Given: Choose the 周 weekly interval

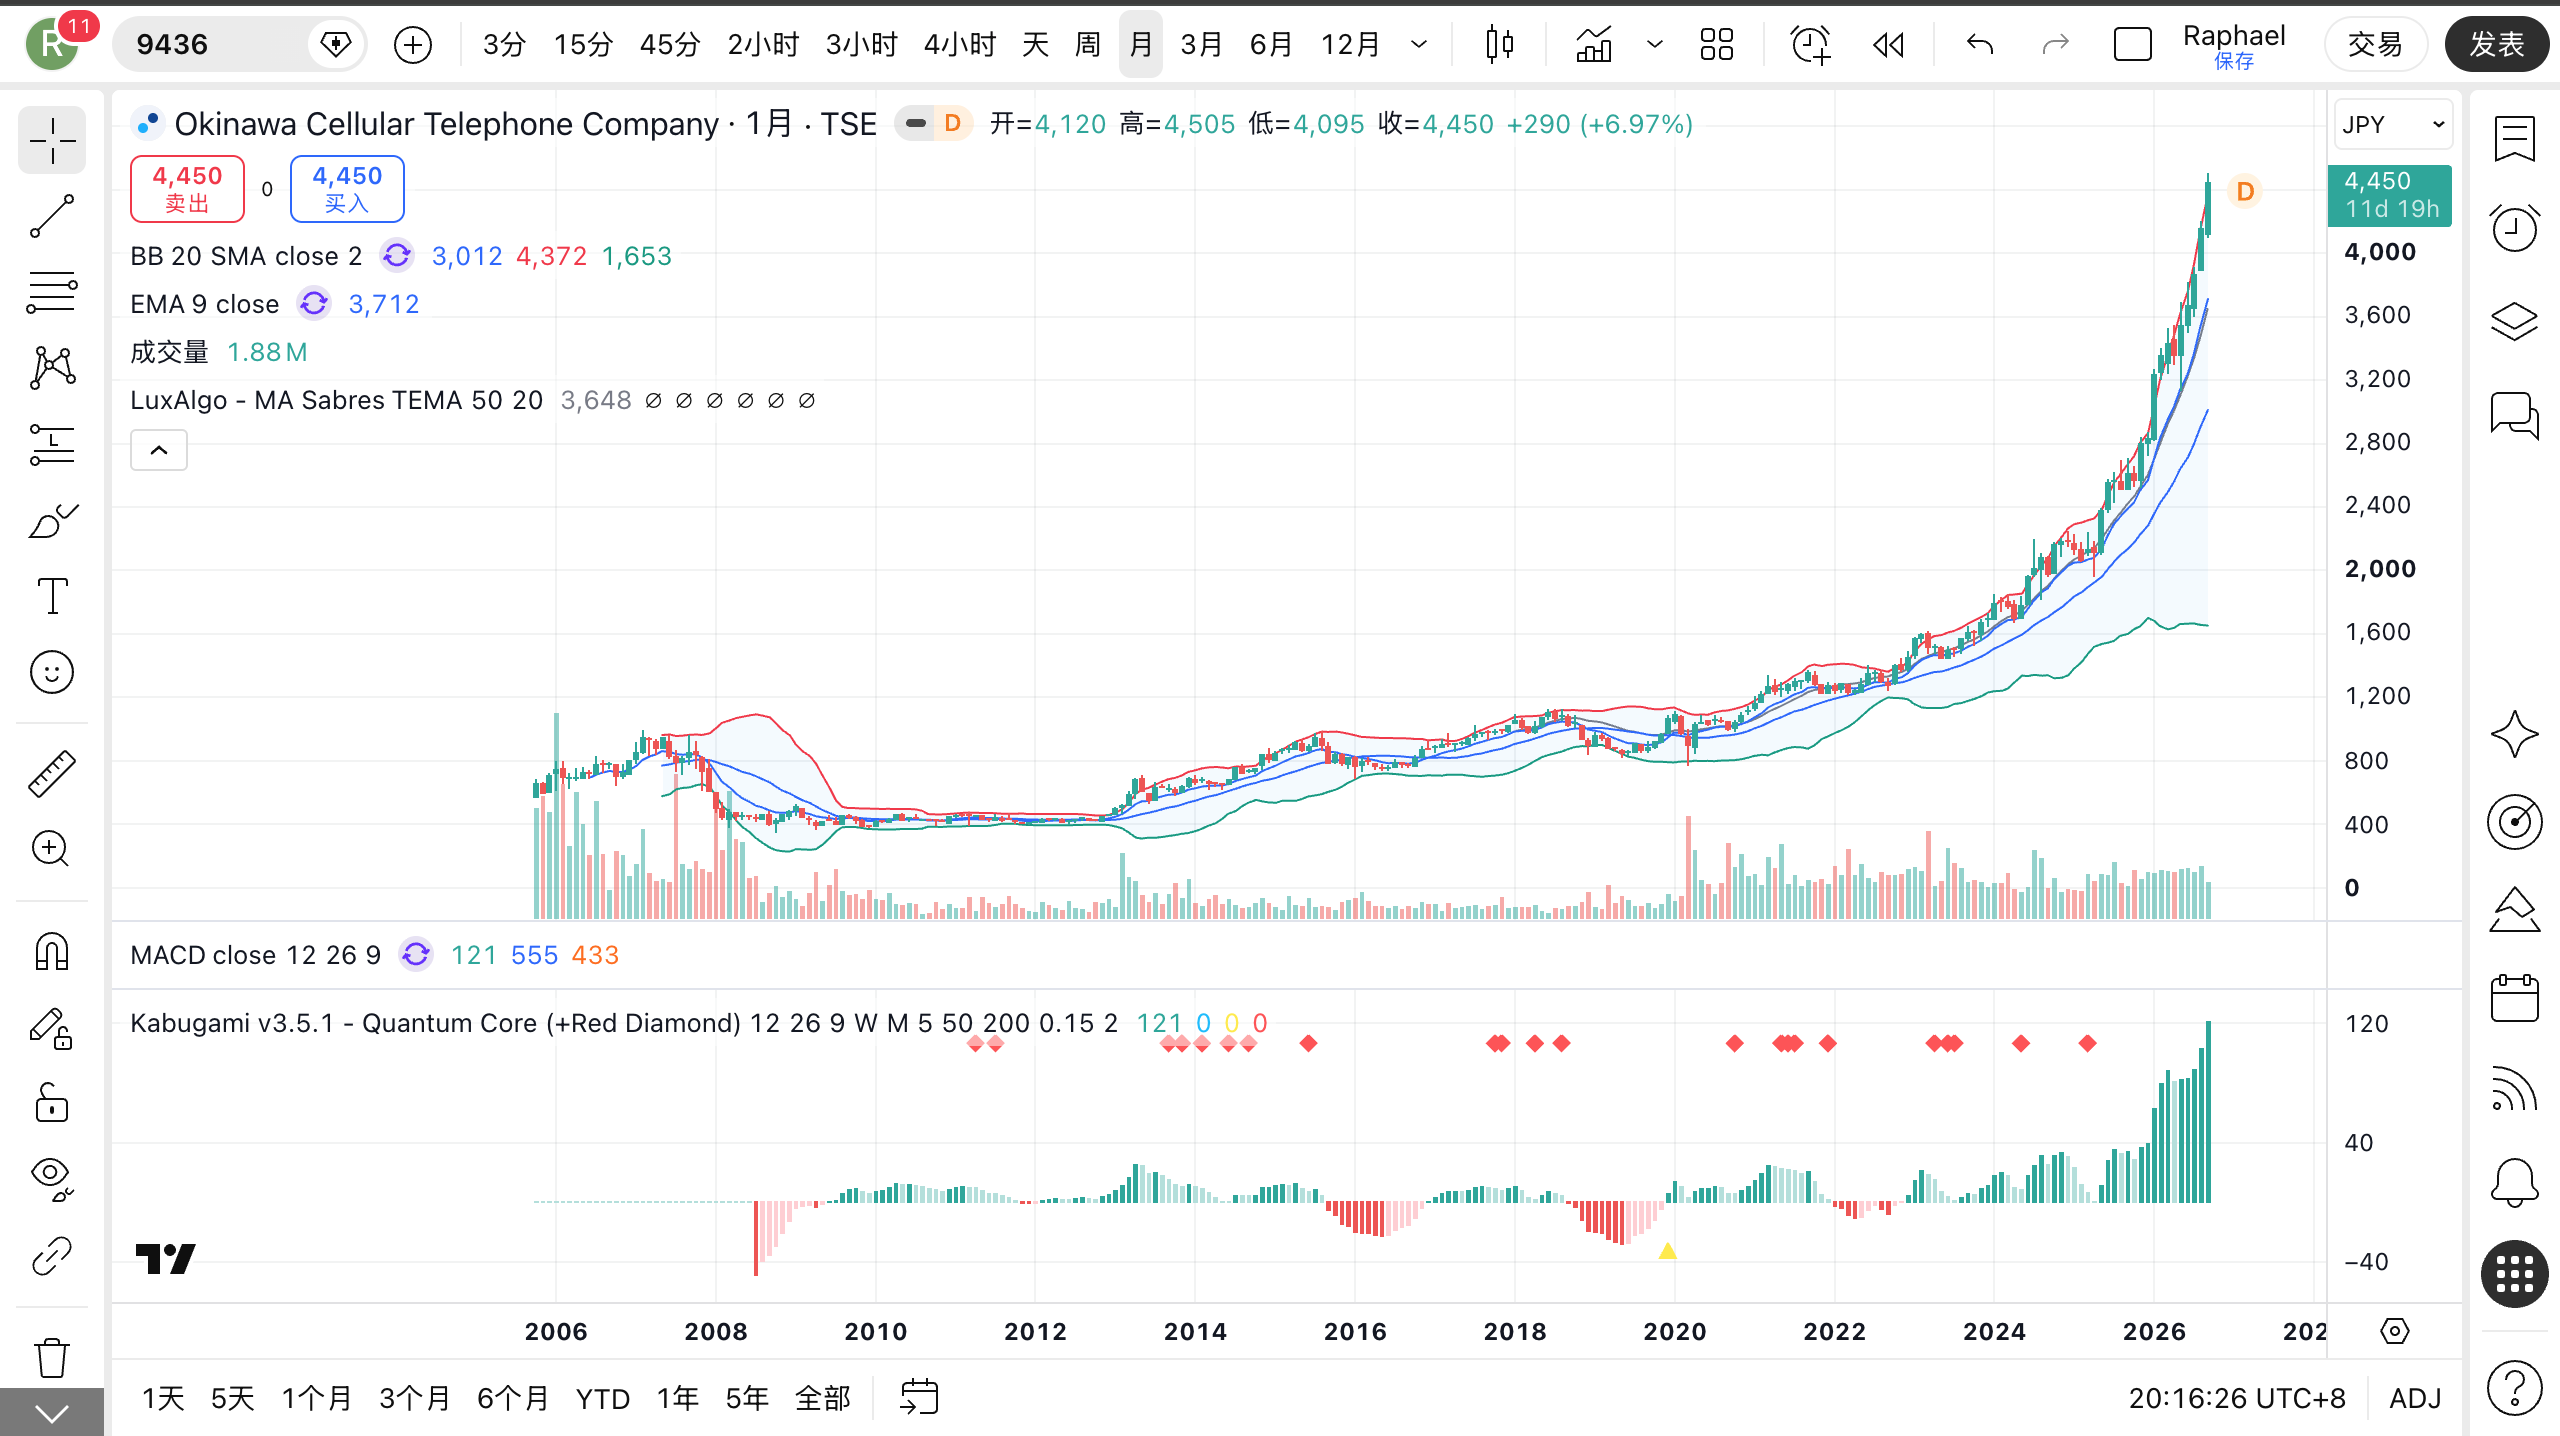Looking at the screenshot, I should pos(1088,44).
